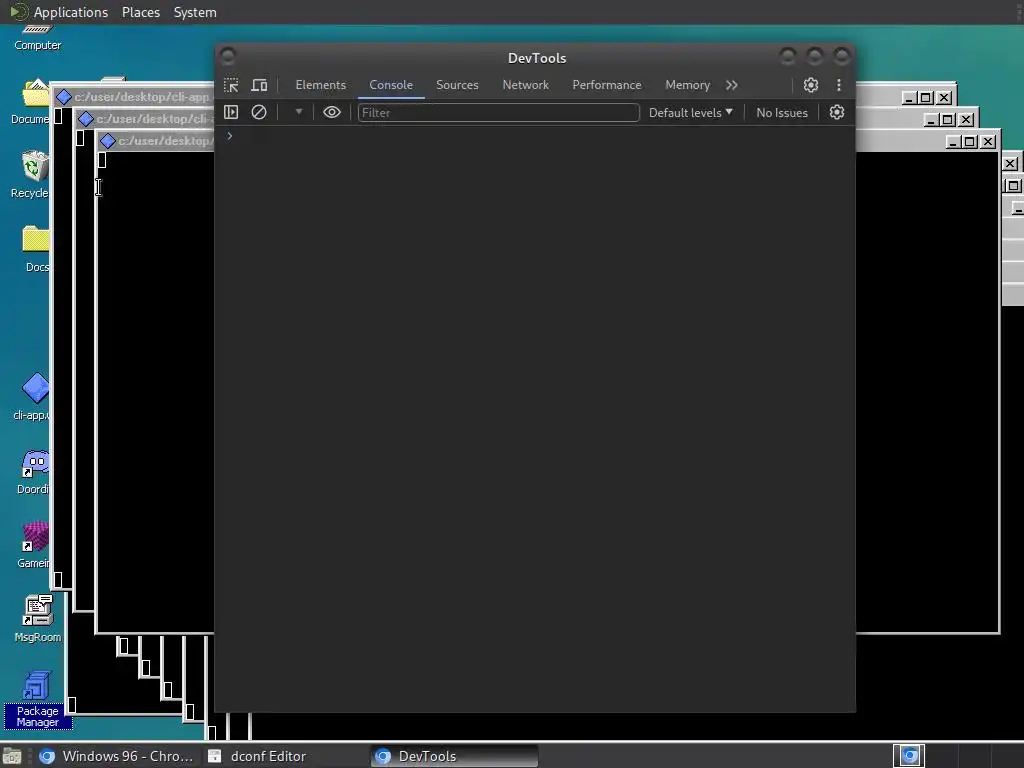Open the Places menu

[x=140, y=12]
